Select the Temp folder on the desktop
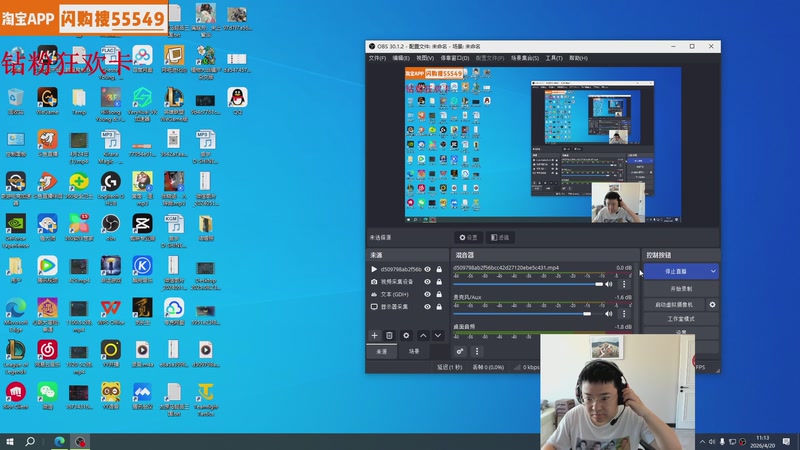The height and width of the screenshot is (450, 800). pos(79,101)
